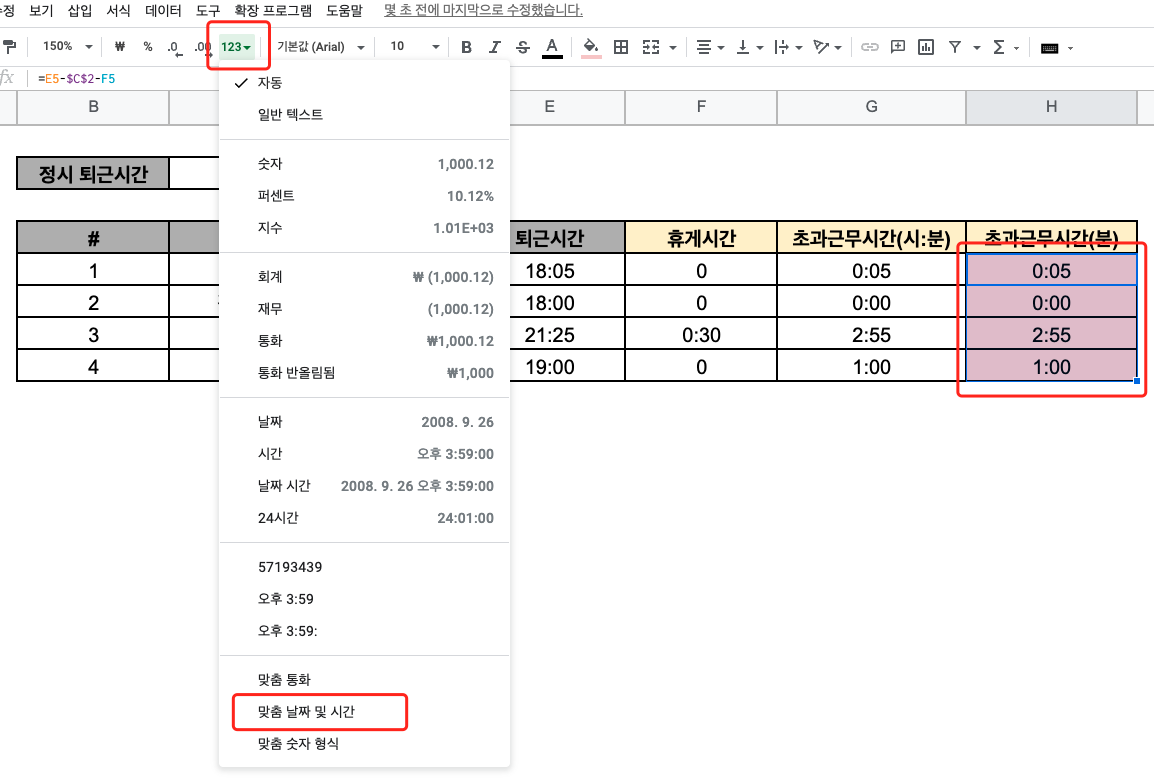Screen dimensions: 1154x783
Task: Open the 데이터 menu
Action: pos(163,12)
